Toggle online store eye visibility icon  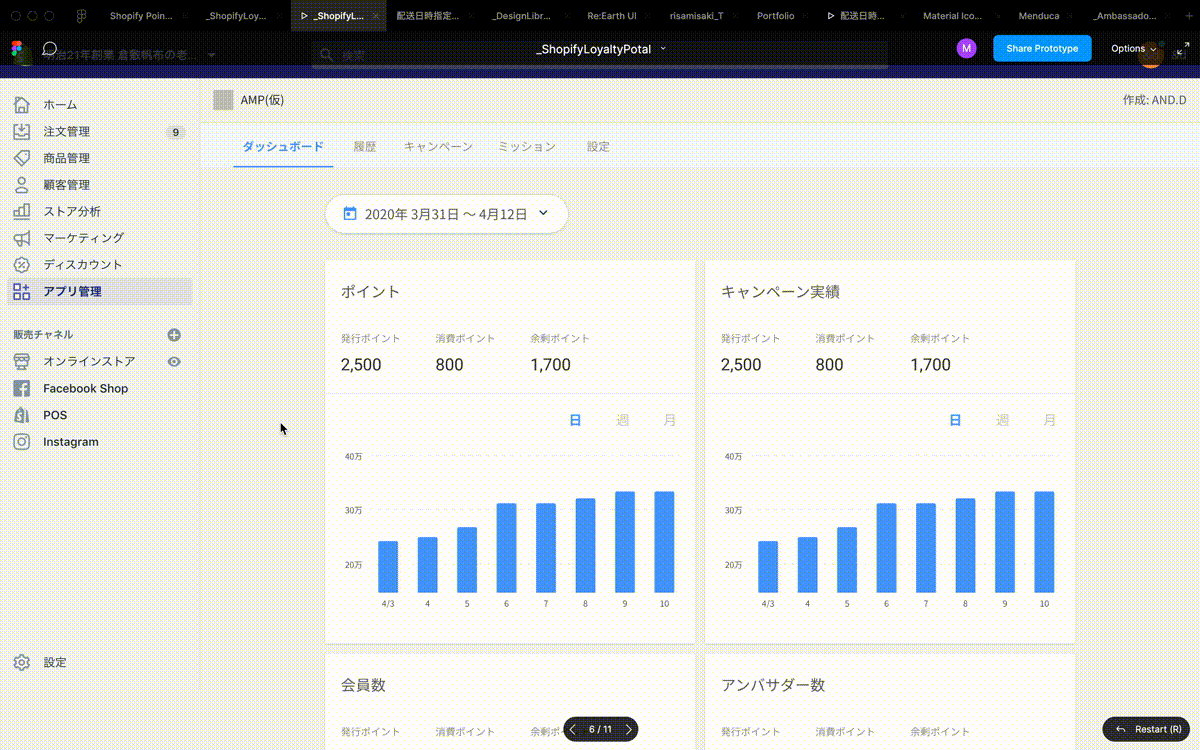[174, 362]
